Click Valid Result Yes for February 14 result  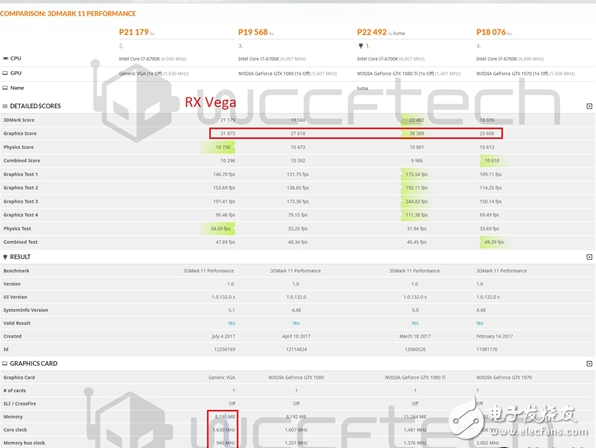480,323
